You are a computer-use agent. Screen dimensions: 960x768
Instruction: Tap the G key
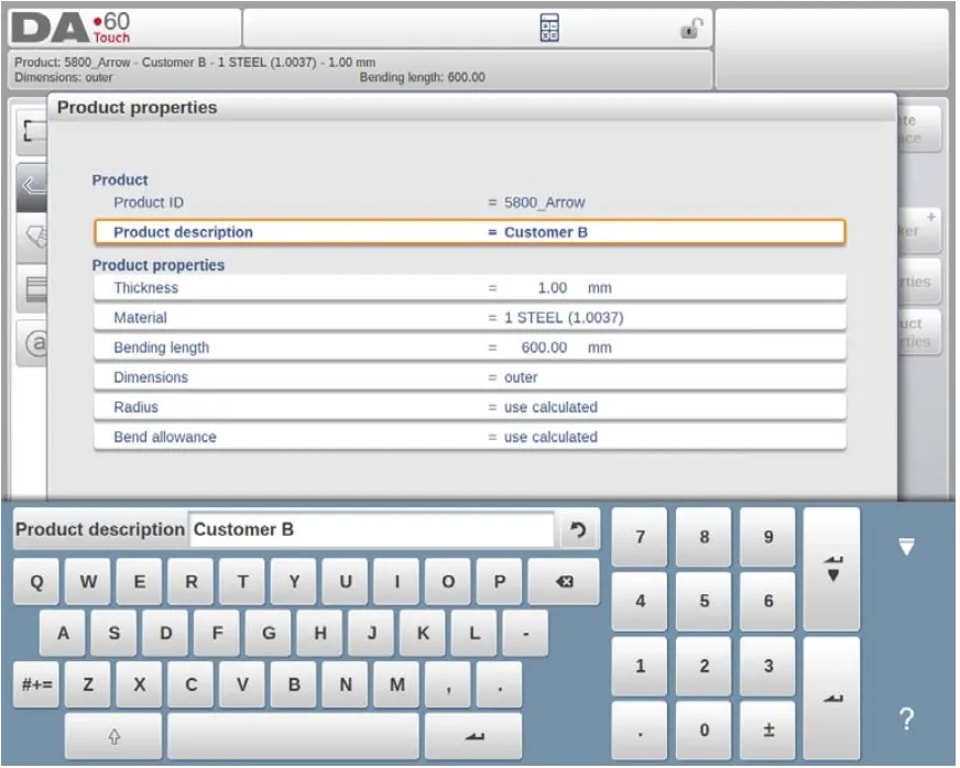[x=268, y=633]
